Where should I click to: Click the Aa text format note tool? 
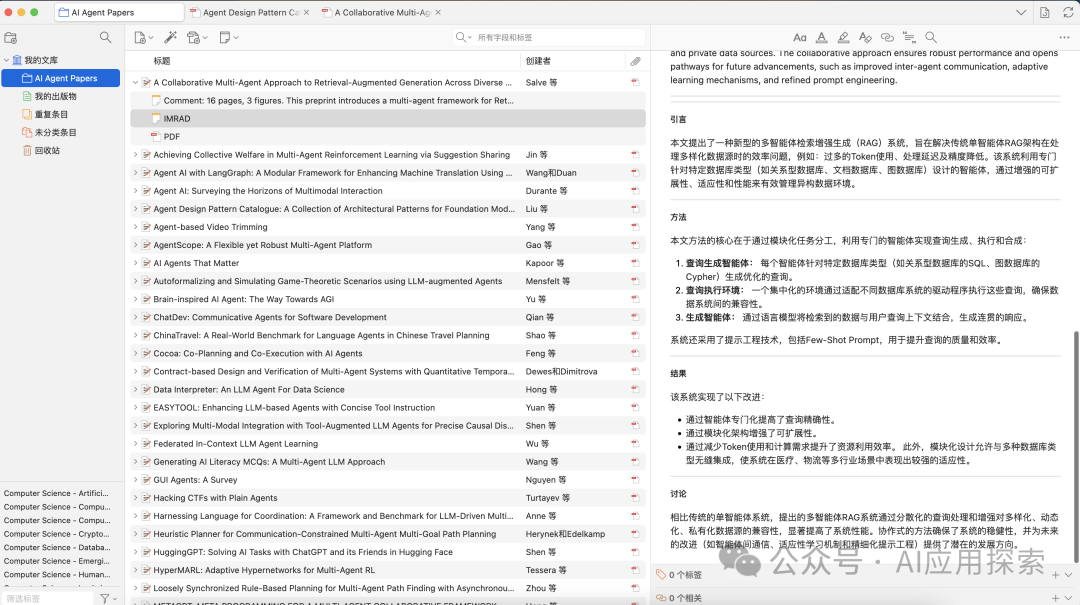[x=800, y=37]
